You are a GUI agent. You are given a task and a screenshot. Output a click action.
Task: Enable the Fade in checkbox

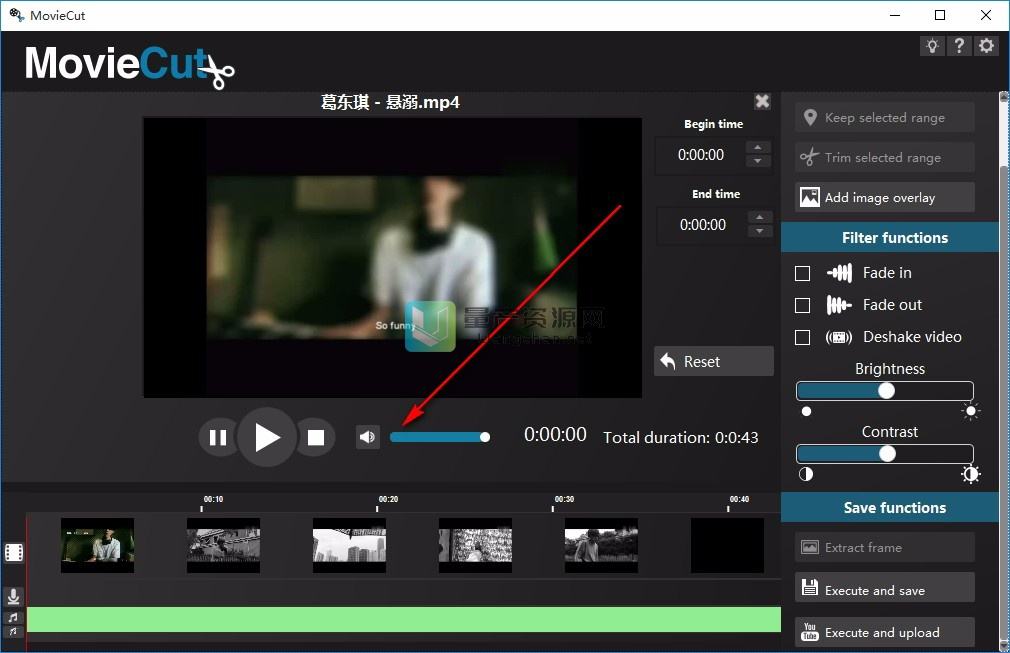[x=802, y=273]
